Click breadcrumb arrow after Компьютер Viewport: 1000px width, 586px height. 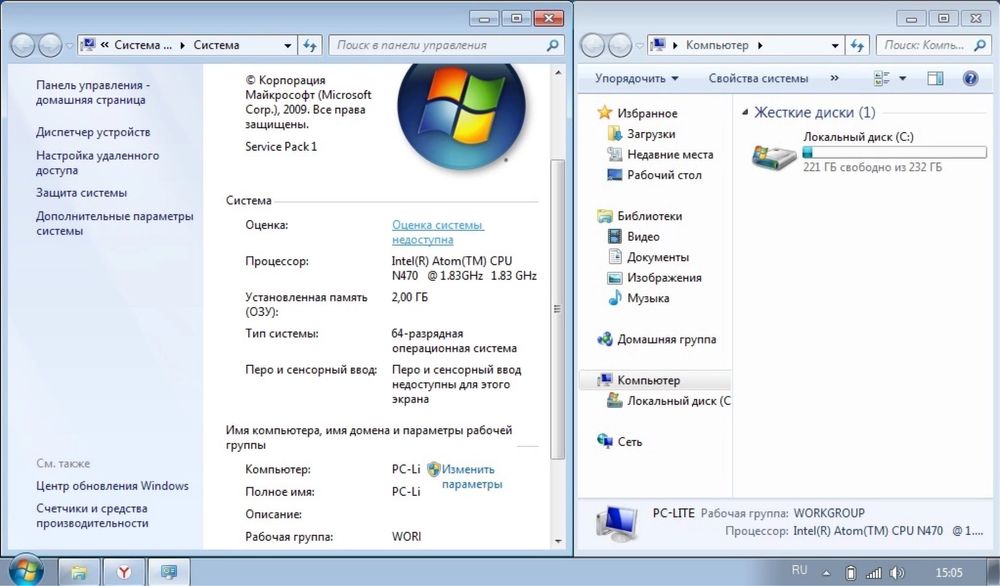tap(760, 45)
